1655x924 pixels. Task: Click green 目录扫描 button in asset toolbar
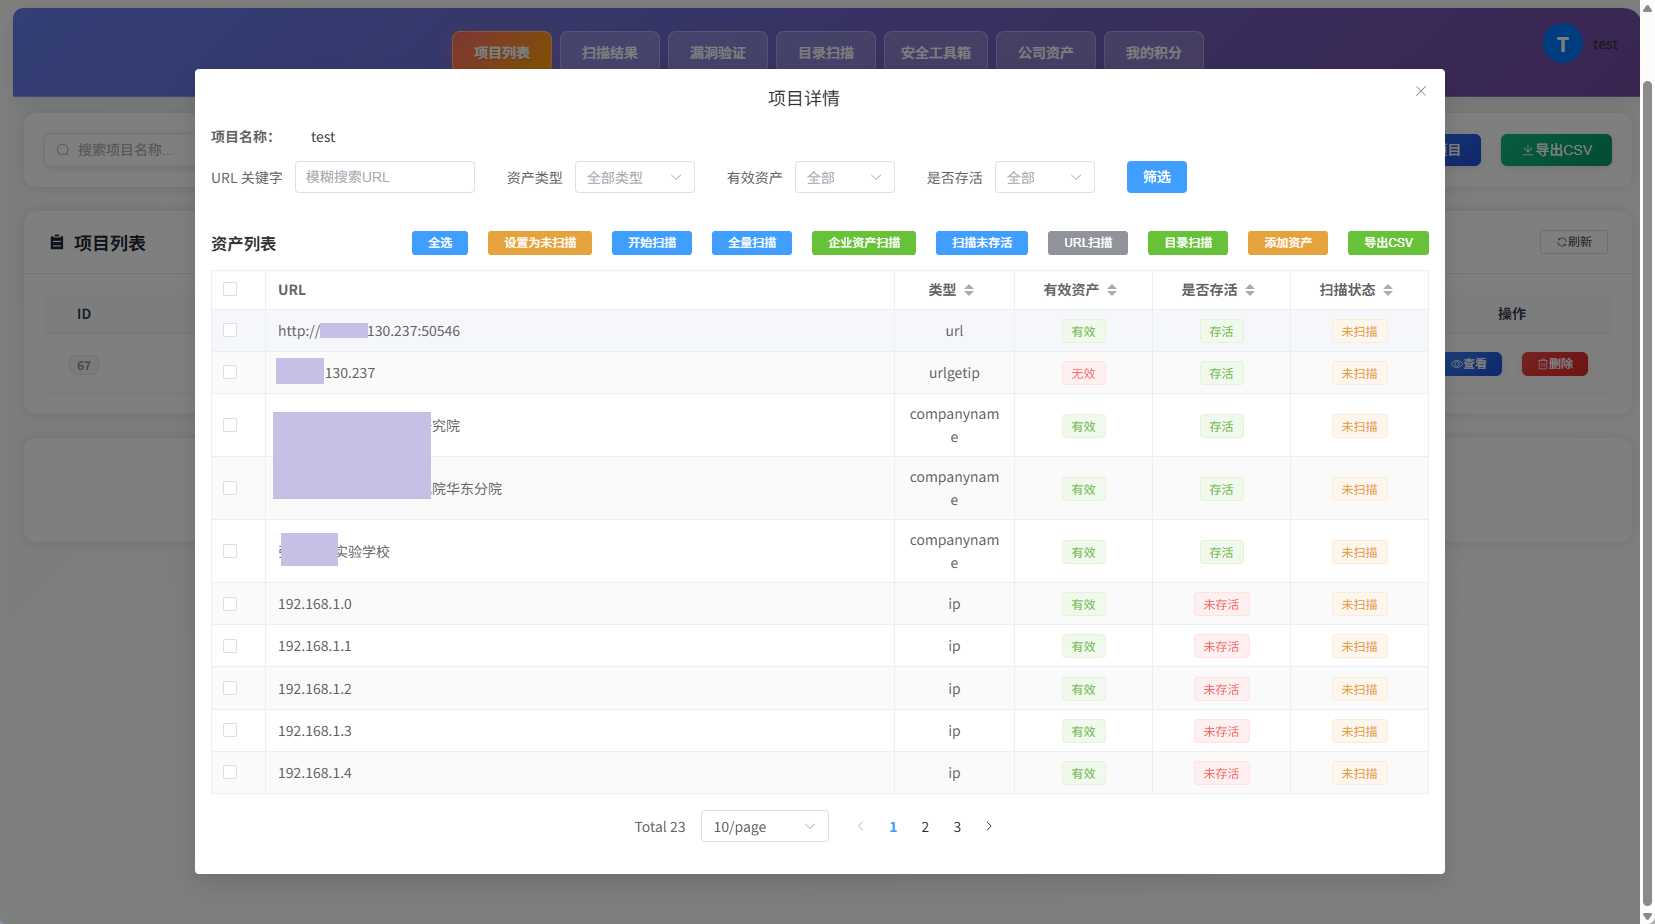pyautogui.click(x=1188, y=243)
